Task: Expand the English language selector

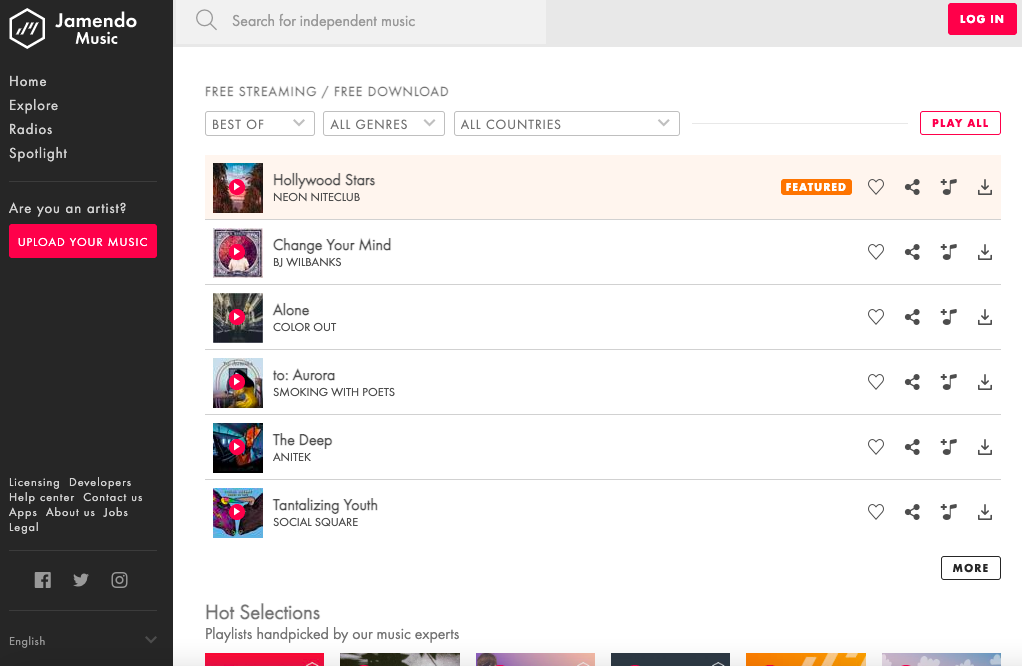Action: (x=83, y=641)
